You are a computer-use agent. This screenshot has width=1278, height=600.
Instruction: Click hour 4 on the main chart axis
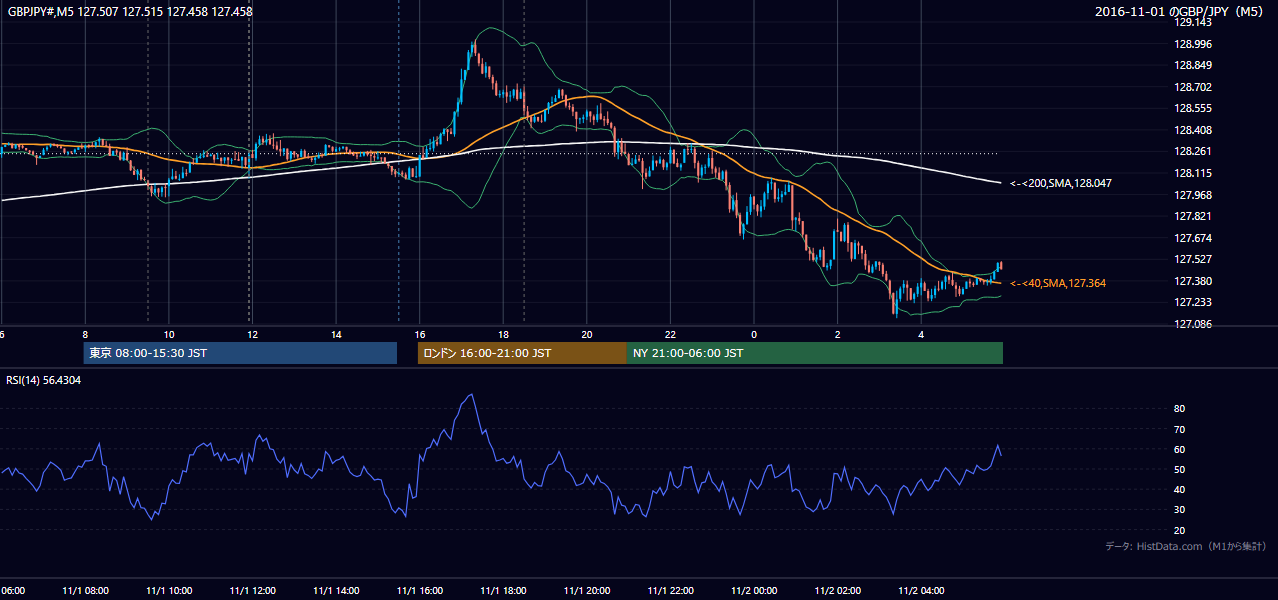pyautogui.click(x=921, y=334)
